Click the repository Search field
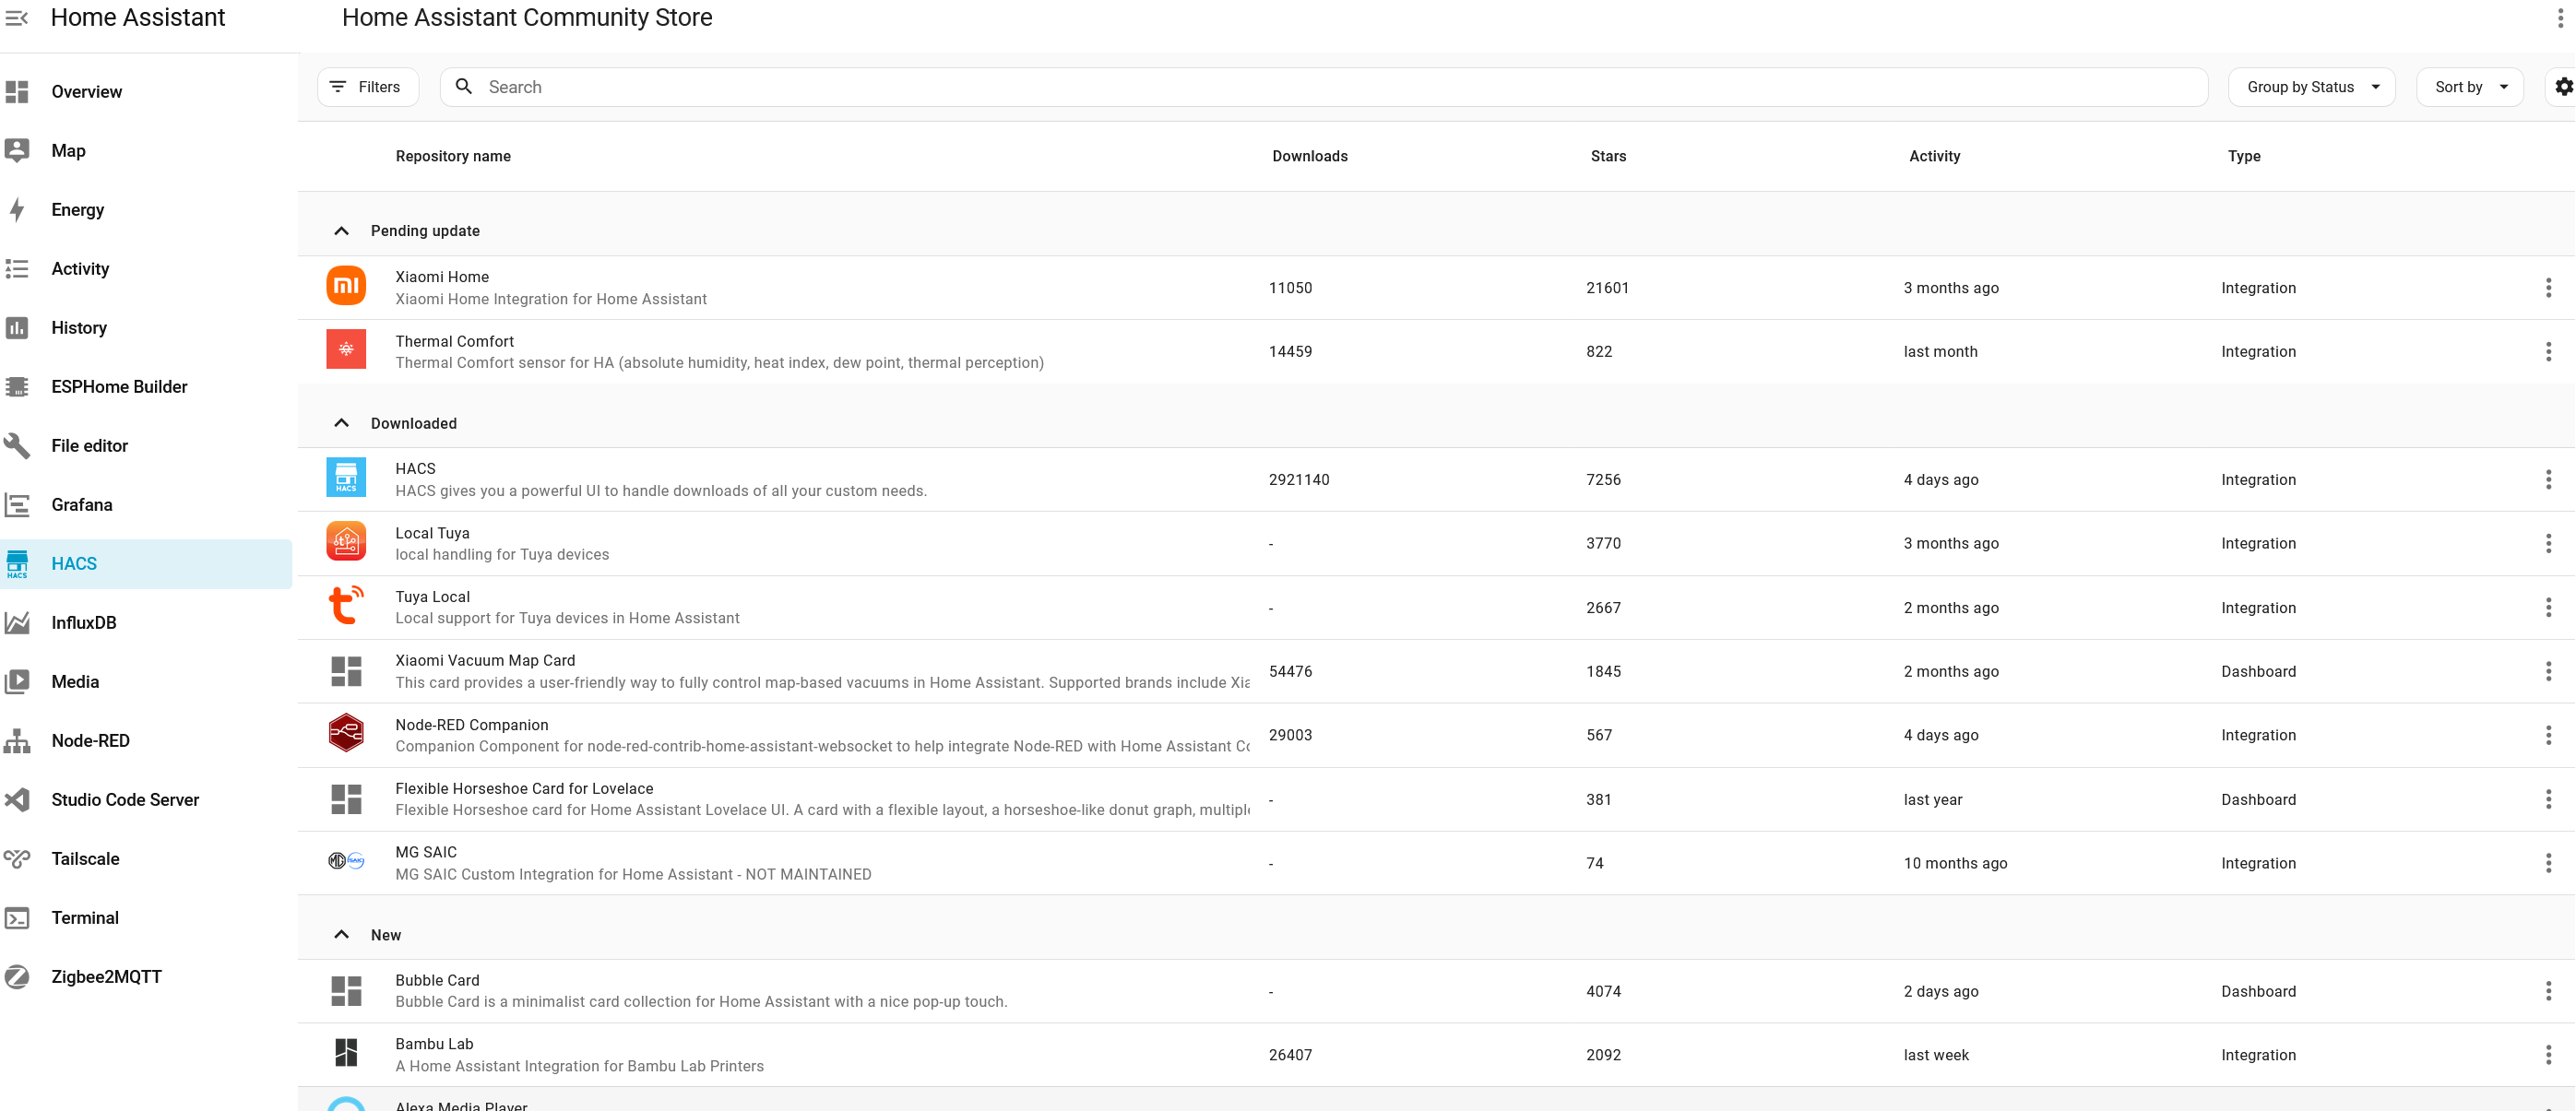This screenshot has height=1111, width=2576. coord(1320,87)
